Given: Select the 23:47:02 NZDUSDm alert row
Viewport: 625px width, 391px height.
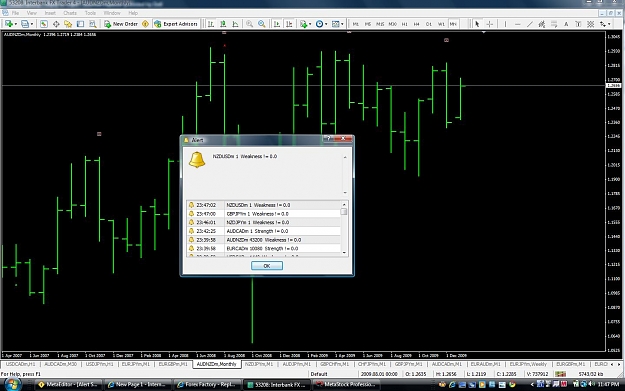Looking at the screenshot, I should (x=263, y=205).
